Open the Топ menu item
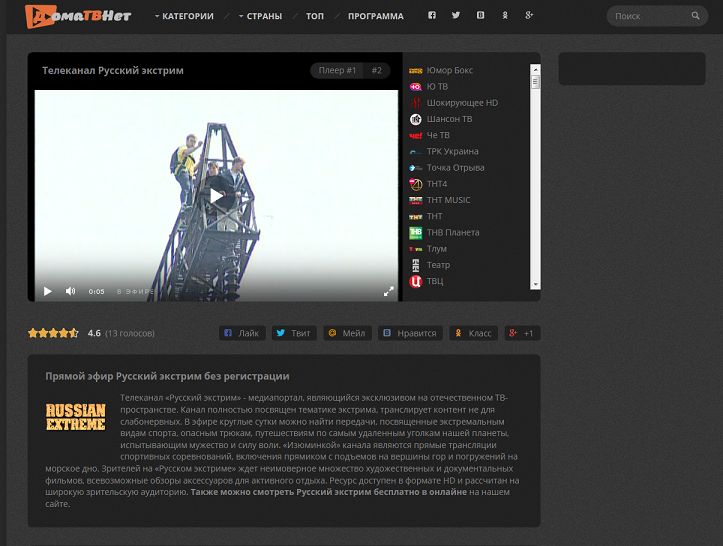This screenshot has height=546, width=723. point(315,16)
